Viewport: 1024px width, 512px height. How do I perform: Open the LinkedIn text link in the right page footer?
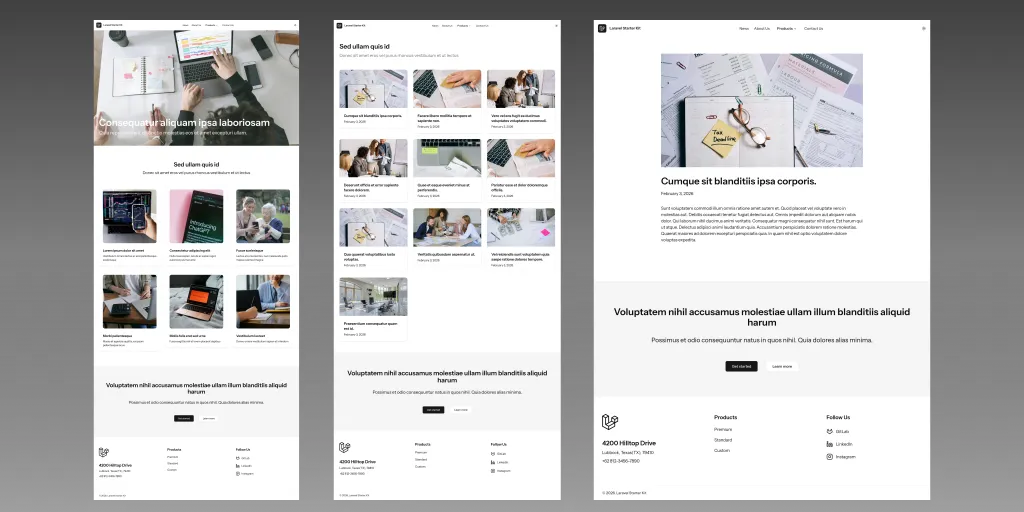click(844, 444)
